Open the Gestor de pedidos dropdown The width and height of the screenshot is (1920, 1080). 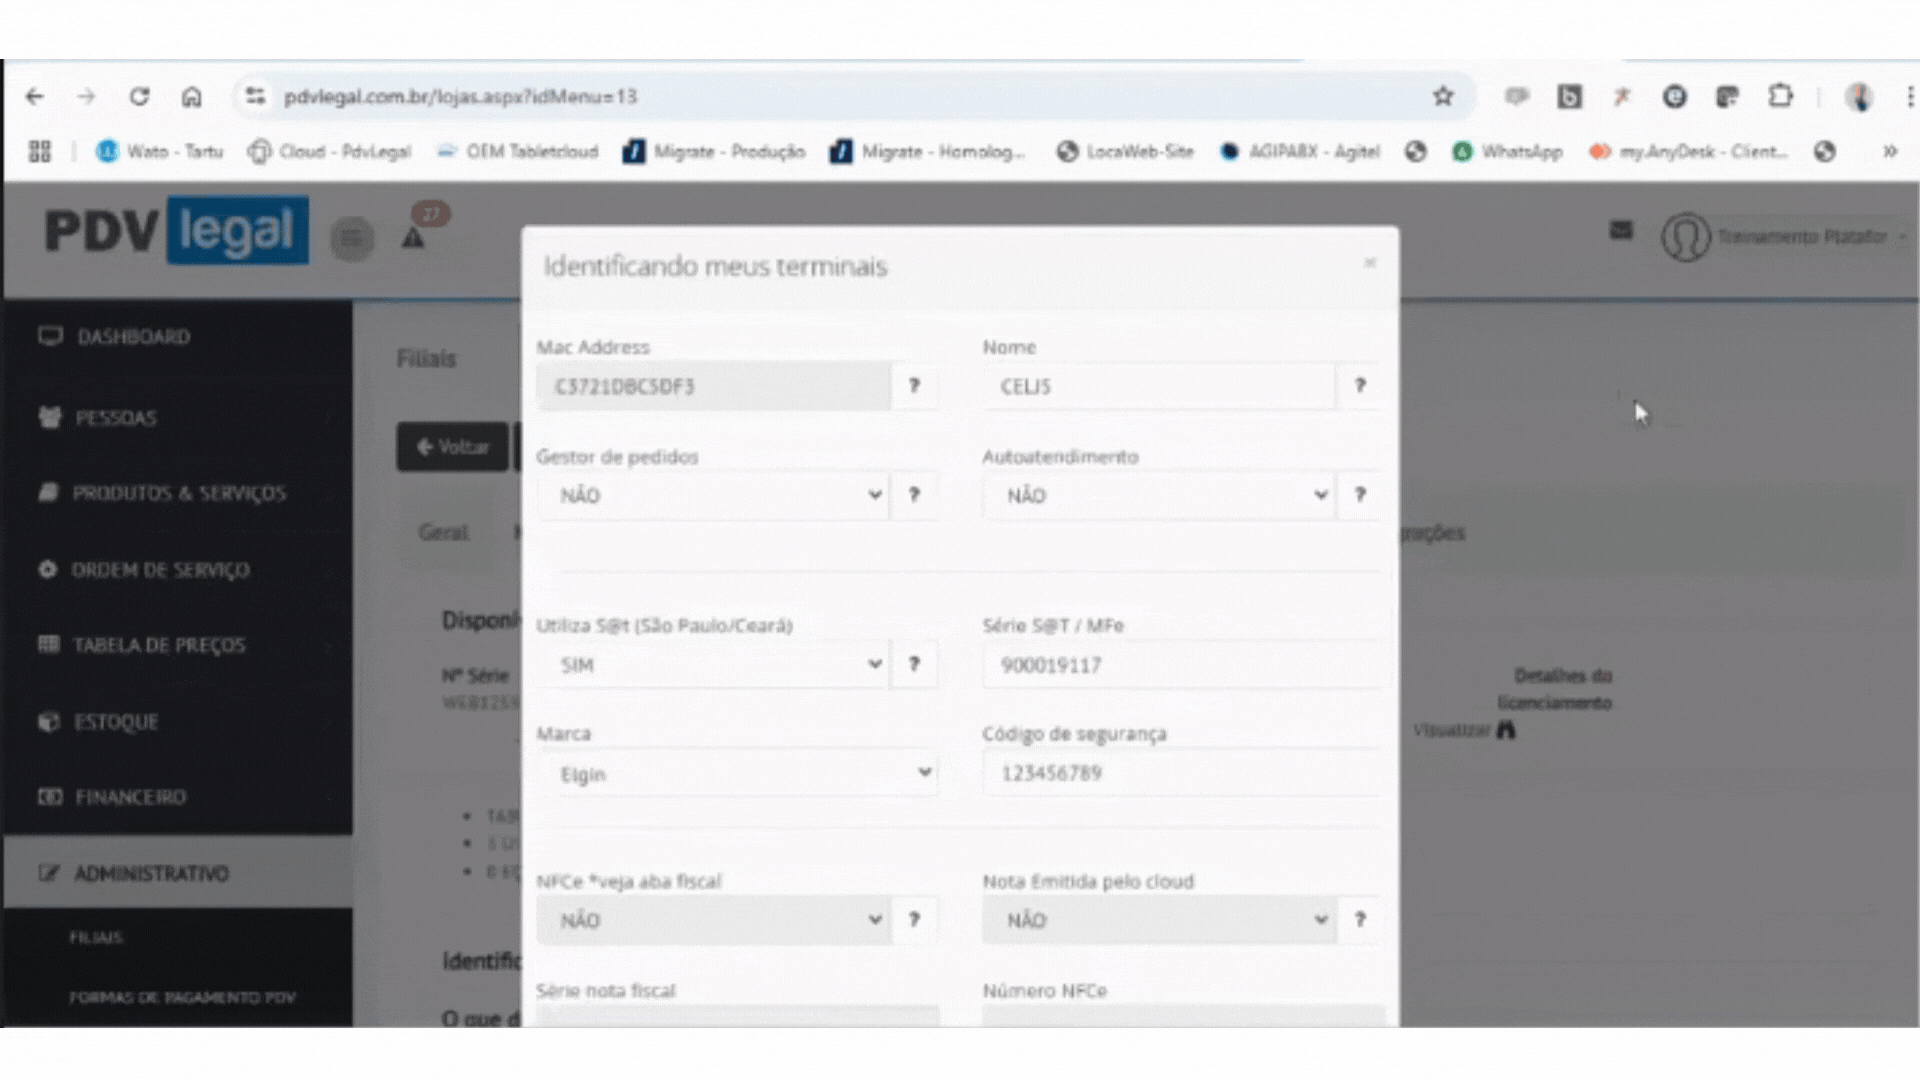[714, 495]
